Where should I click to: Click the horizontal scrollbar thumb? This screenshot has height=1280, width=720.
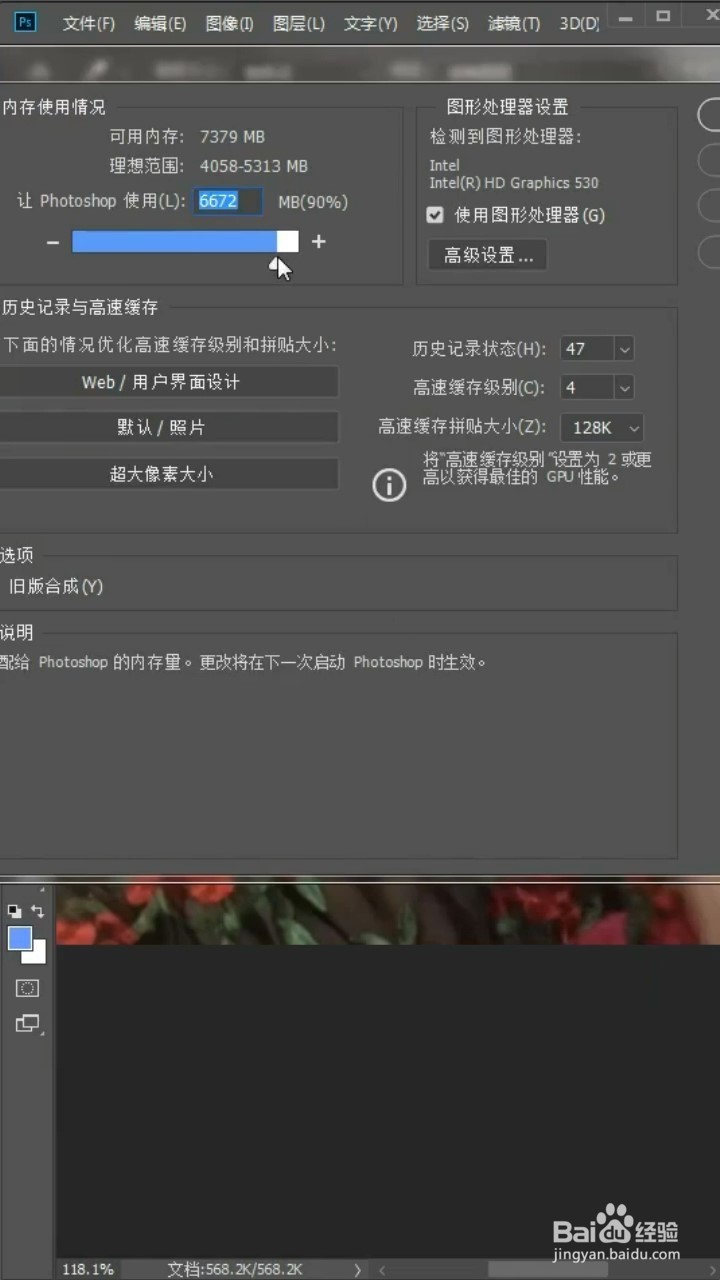[546, 1269]
